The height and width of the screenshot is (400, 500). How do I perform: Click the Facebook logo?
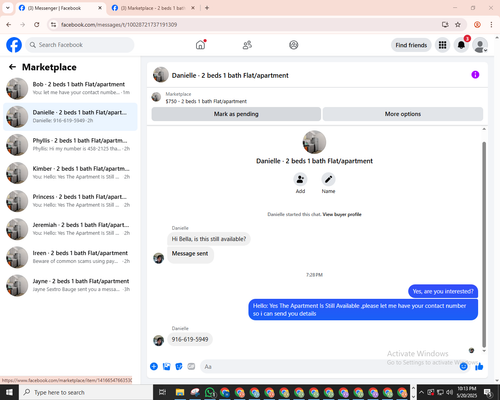(14, 45)
